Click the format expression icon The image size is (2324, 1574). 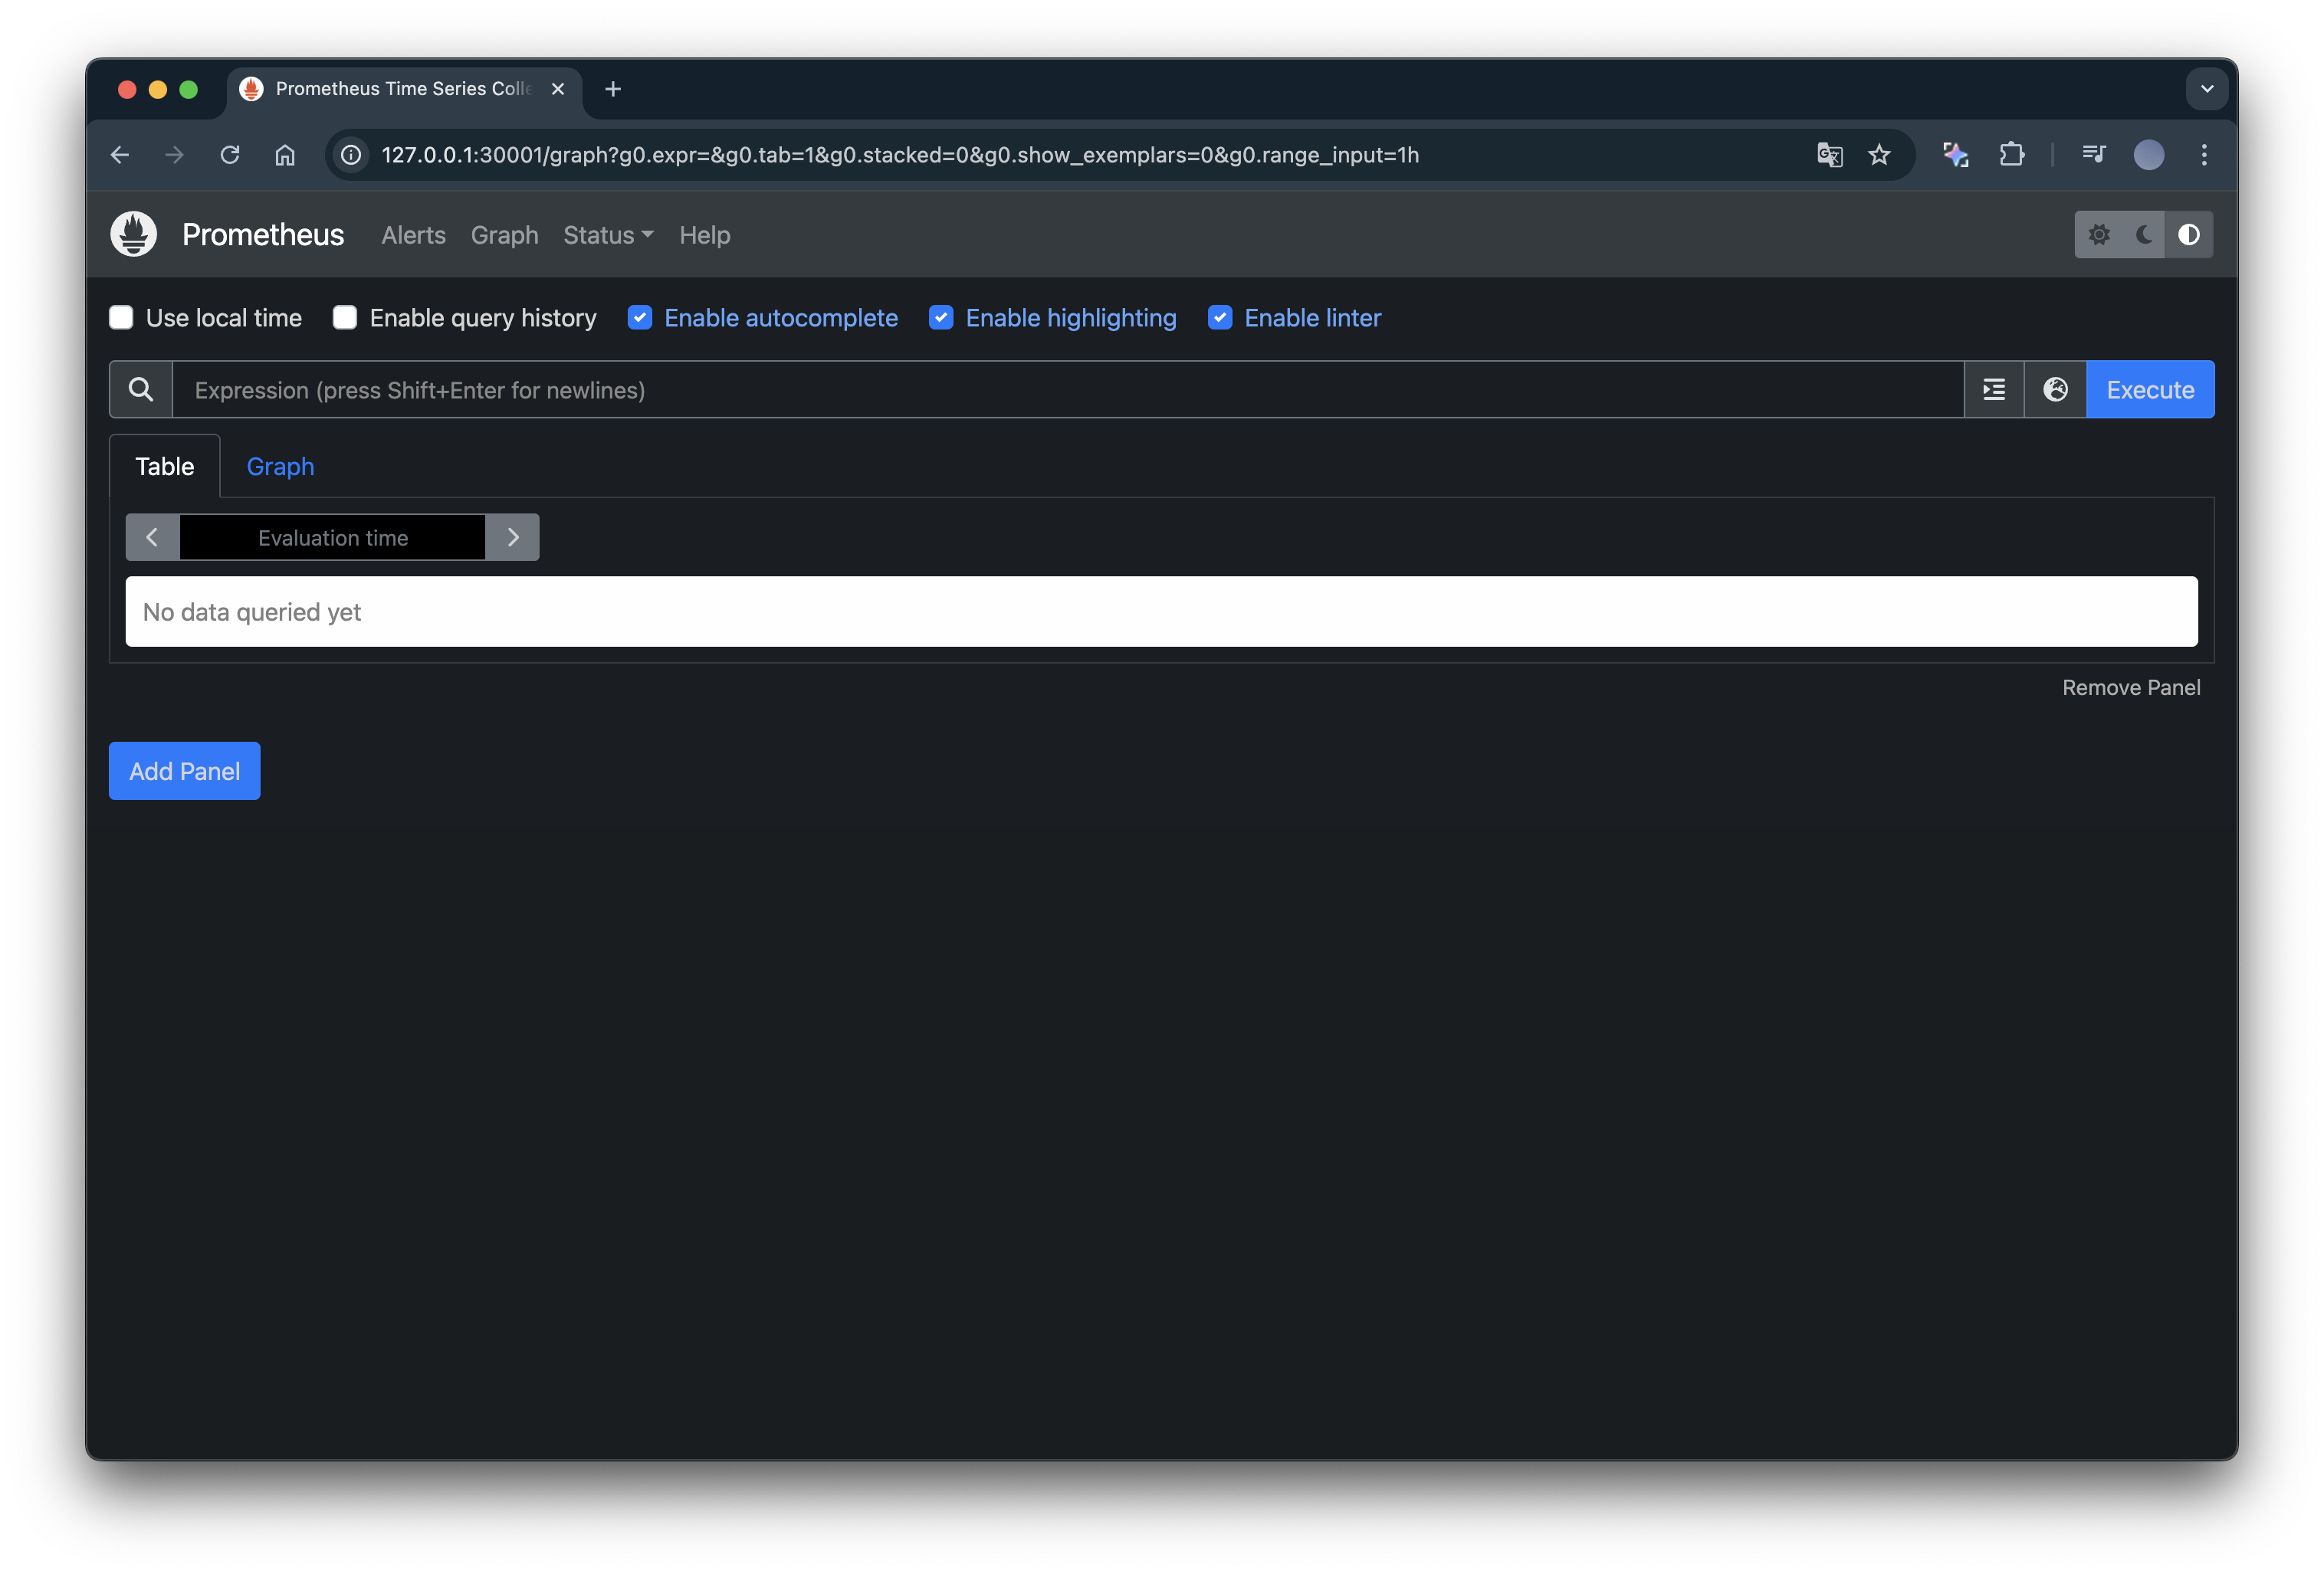point(1994,390)
